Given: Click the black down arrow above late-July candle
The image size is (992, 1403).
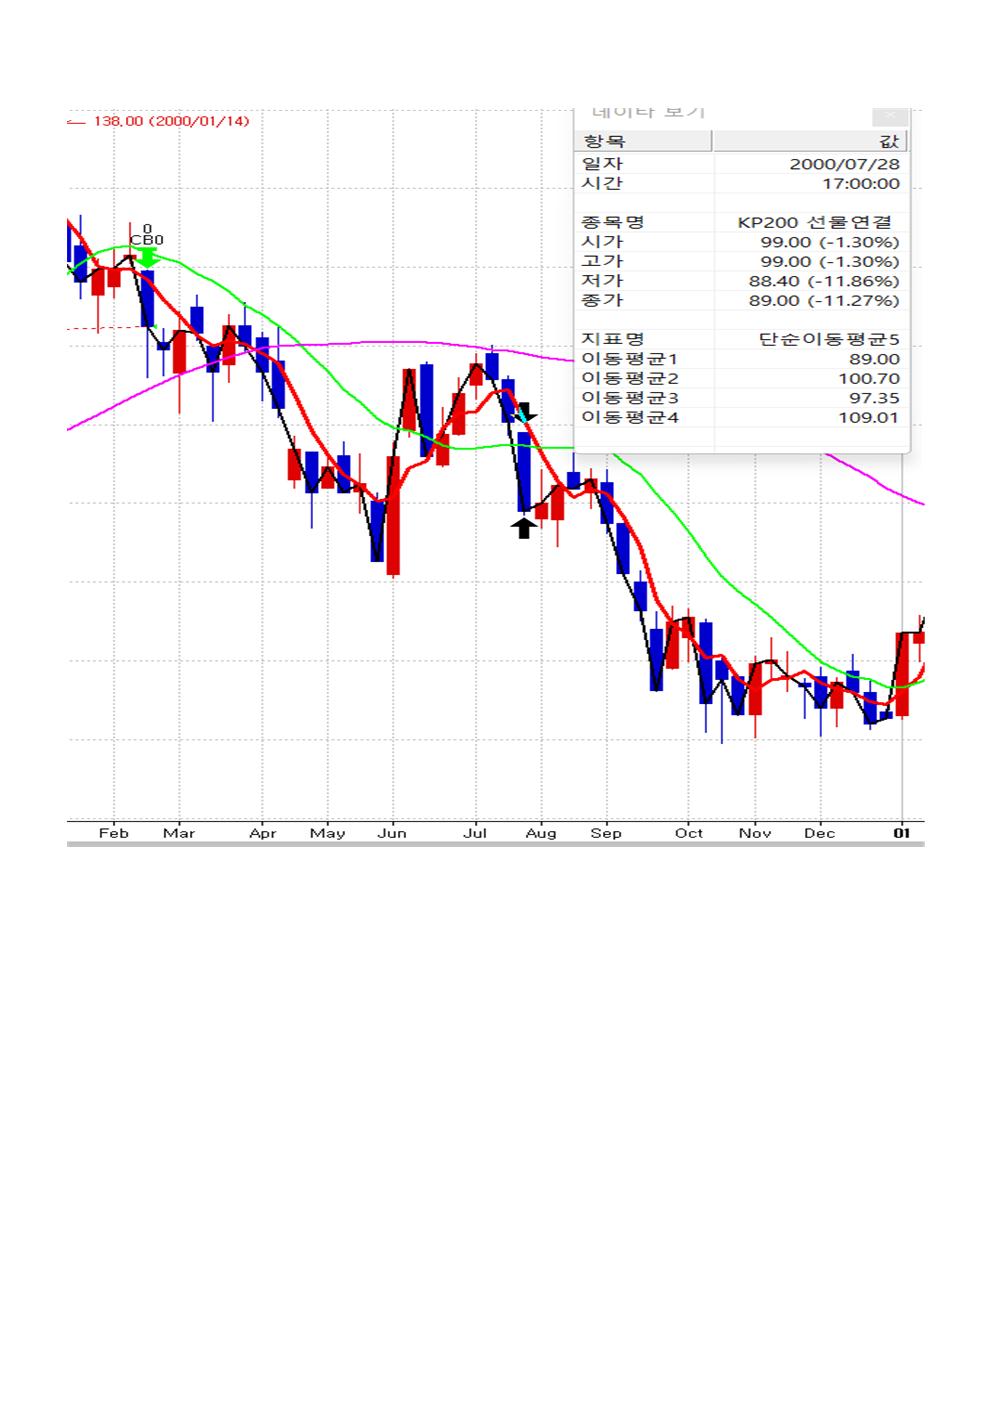Looking at the screenshot, I should (525, 411).
